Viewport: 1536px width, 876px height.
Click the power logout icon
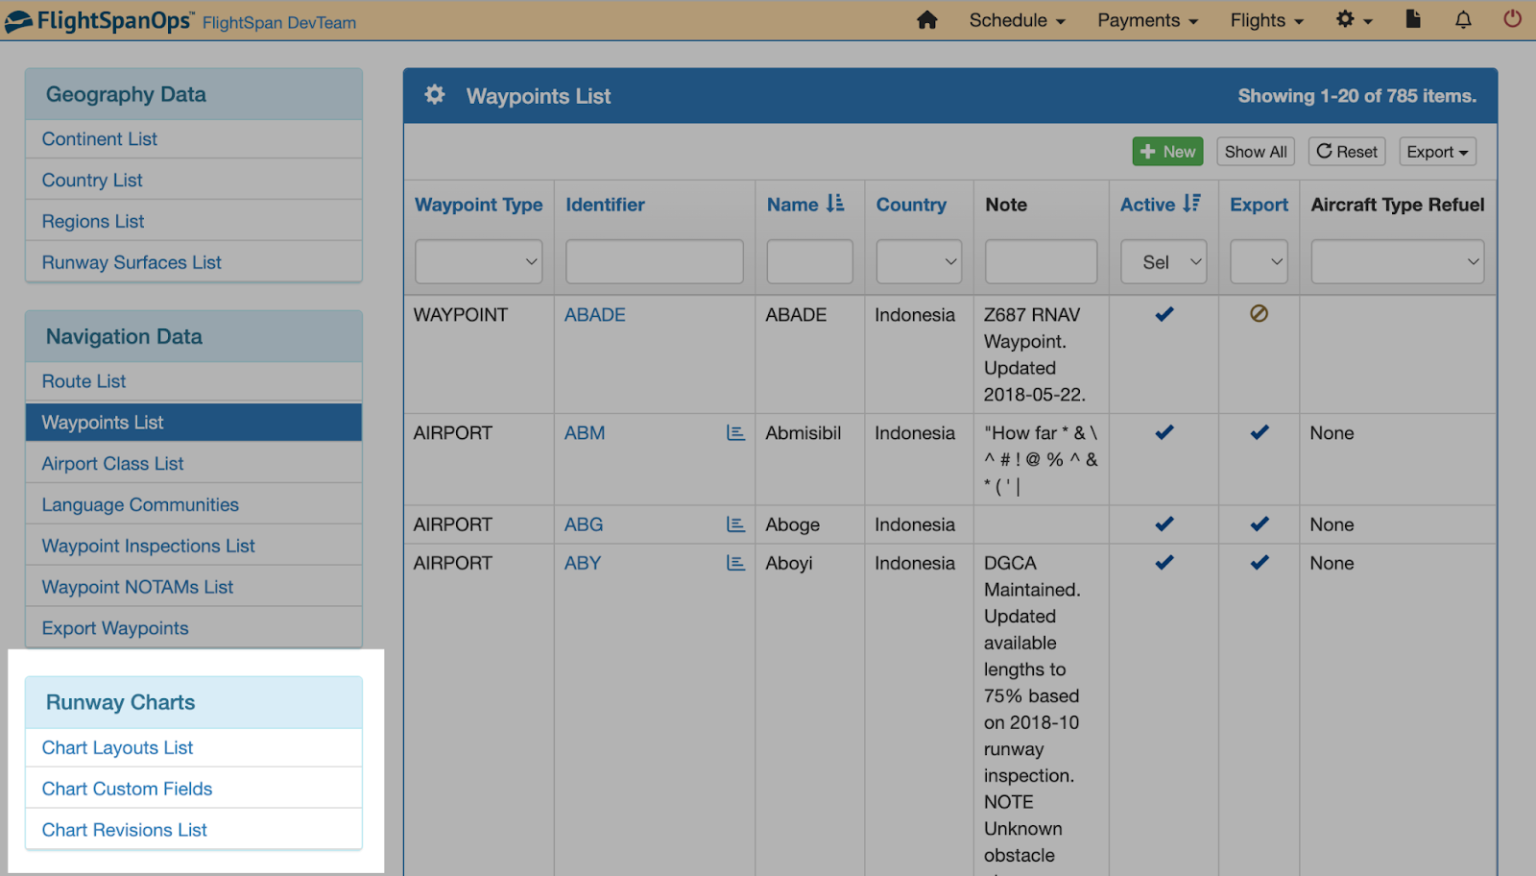point(1513,19)
